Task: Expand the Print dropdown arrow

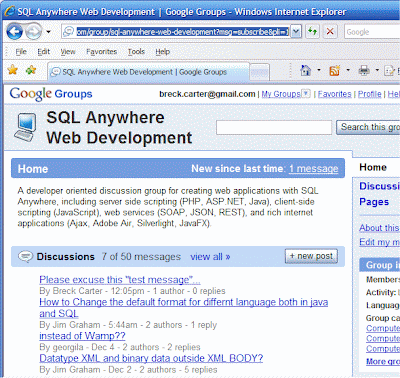Action: point(377,70)
